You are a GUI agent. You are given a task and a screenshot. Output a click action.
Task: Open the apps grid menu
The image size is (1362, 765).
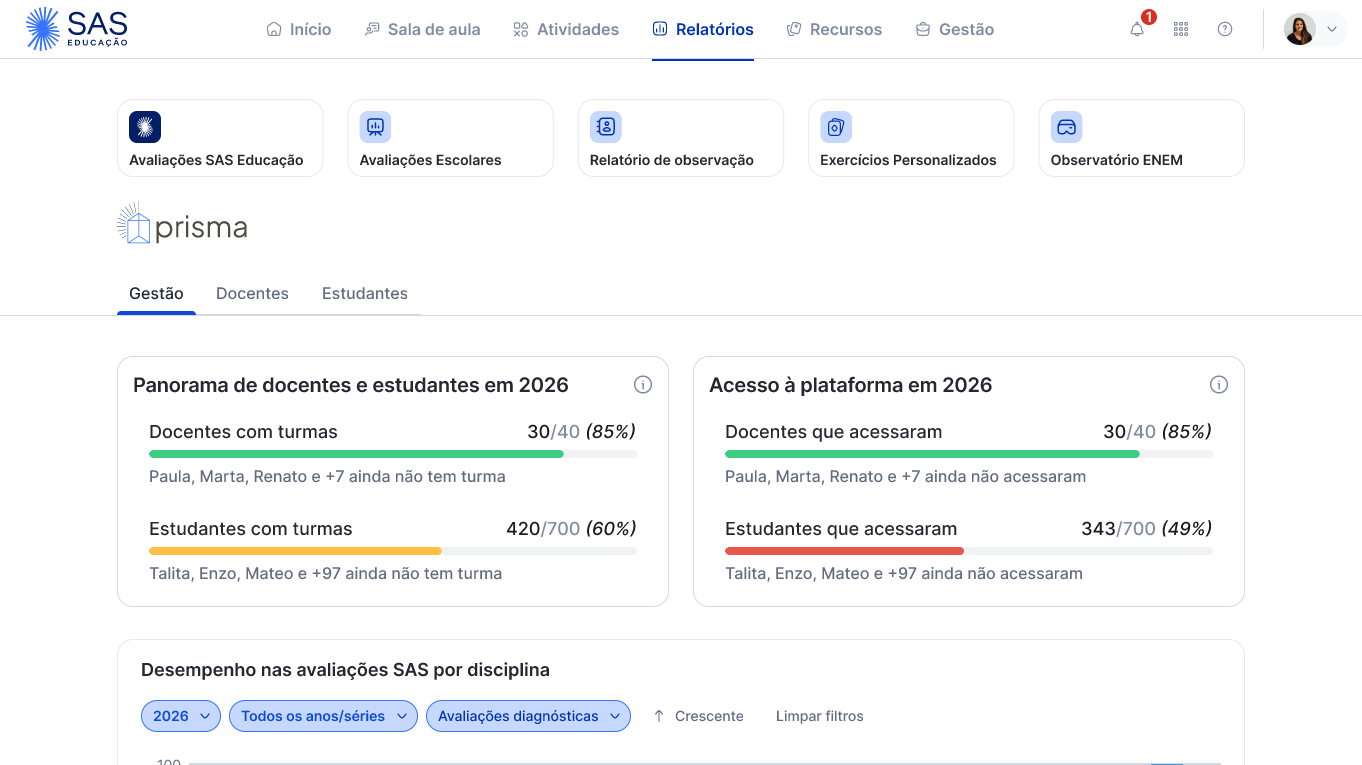coord(1181,29)
